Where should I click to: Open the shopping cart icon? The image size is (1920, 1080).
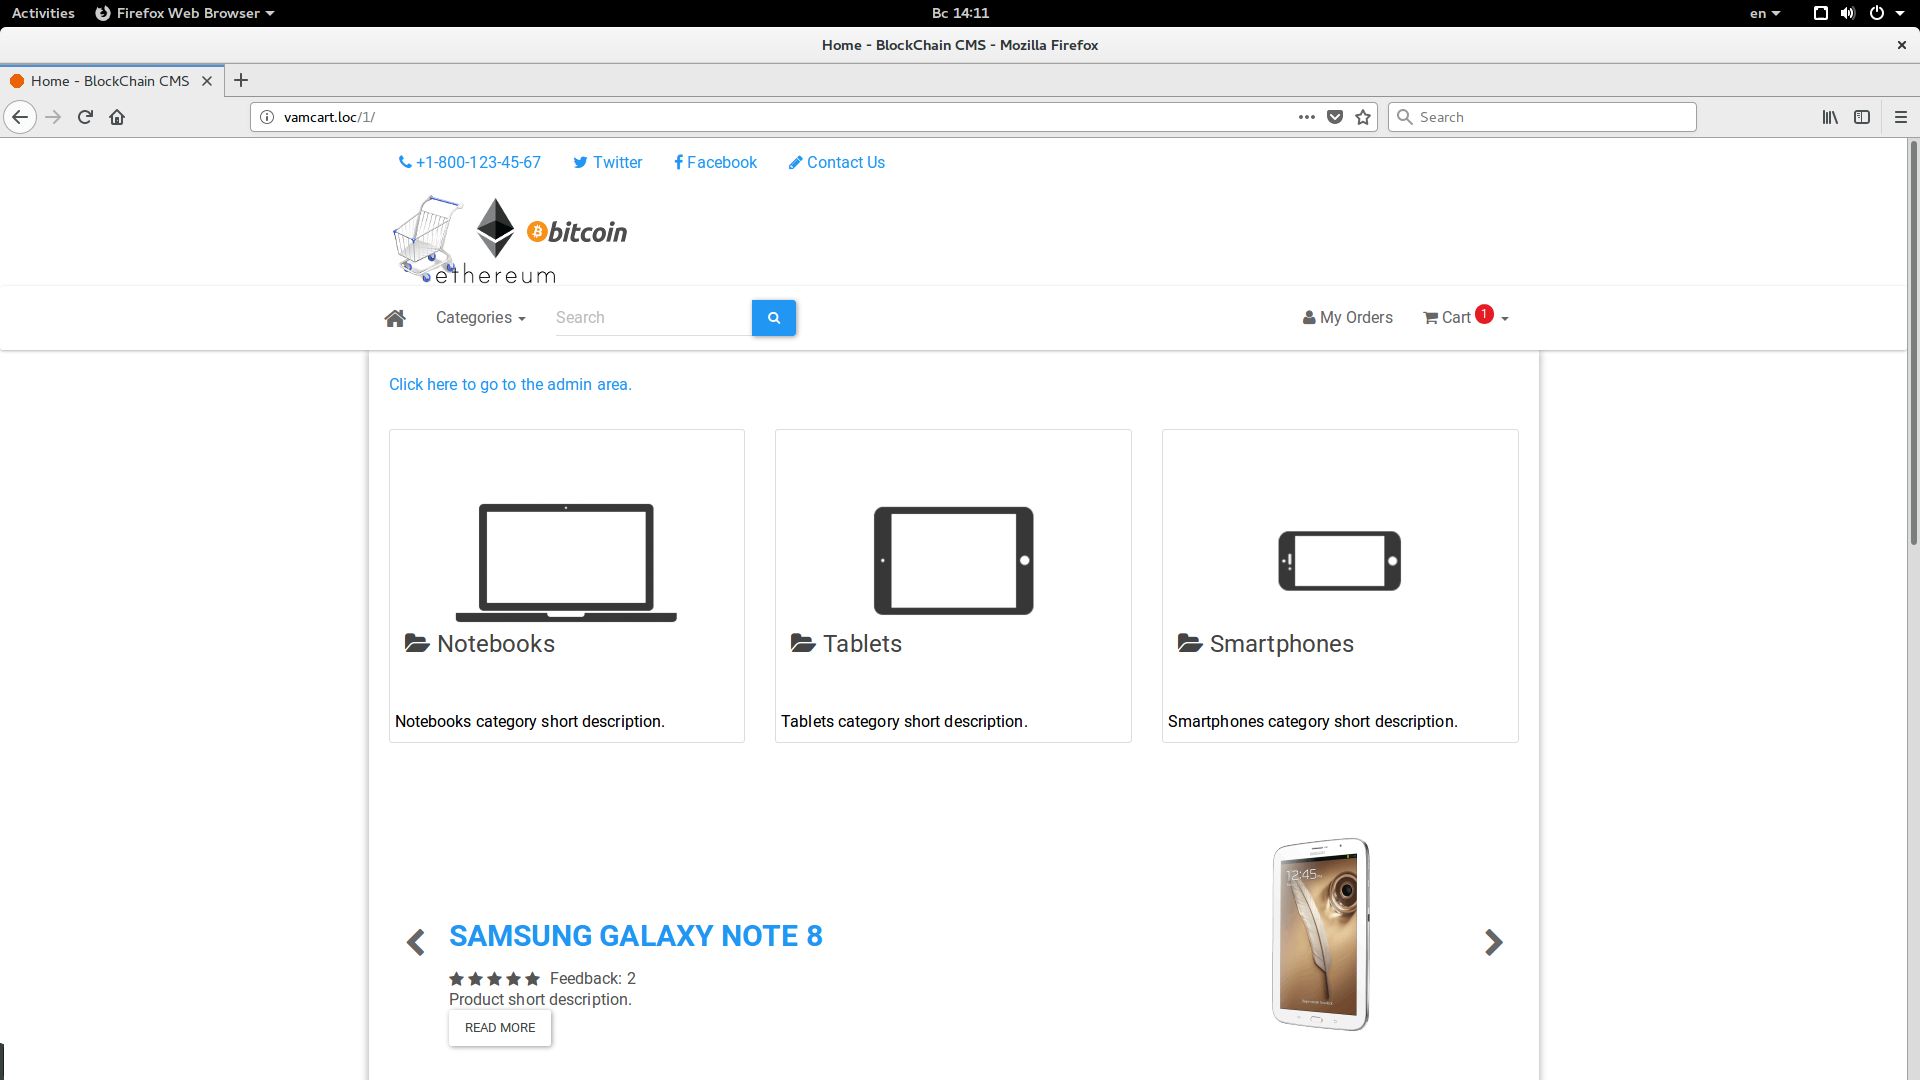pos(1431,318)
